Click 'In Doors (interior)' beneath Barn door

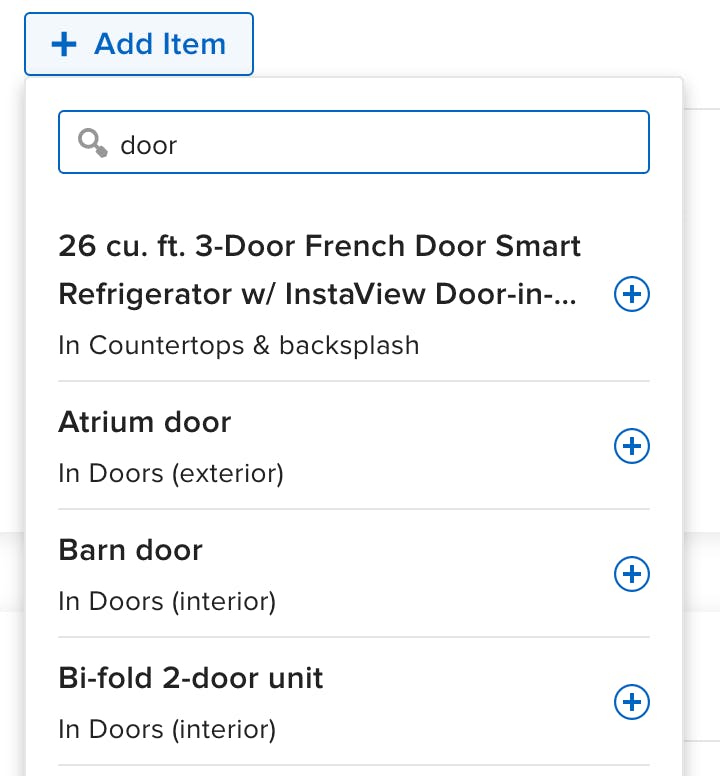[x=167, y=601]
